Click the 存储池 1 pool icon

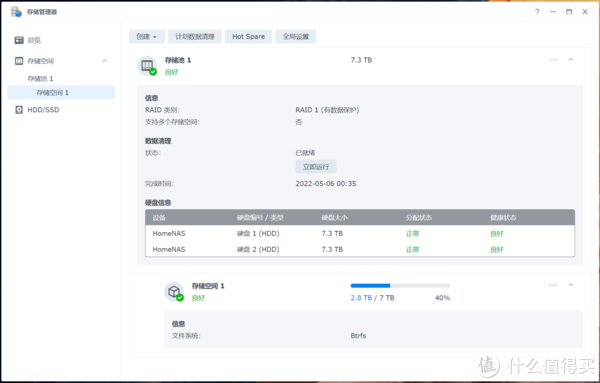(147, 66)
